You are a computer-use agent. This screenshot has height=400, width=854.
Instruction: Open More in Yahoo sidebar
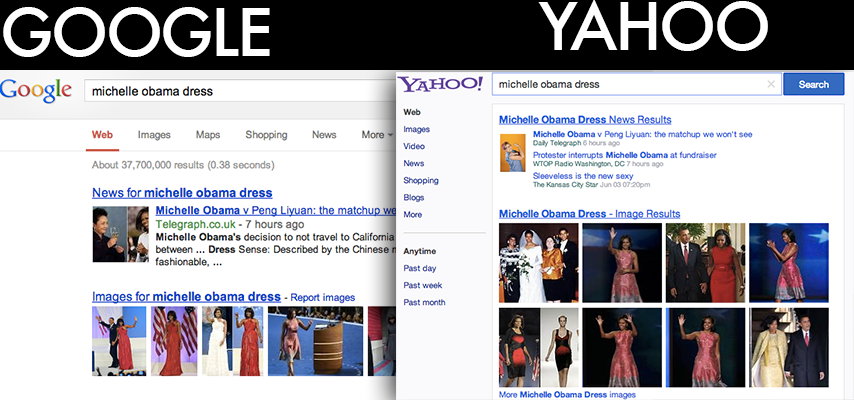click(413, 214)
